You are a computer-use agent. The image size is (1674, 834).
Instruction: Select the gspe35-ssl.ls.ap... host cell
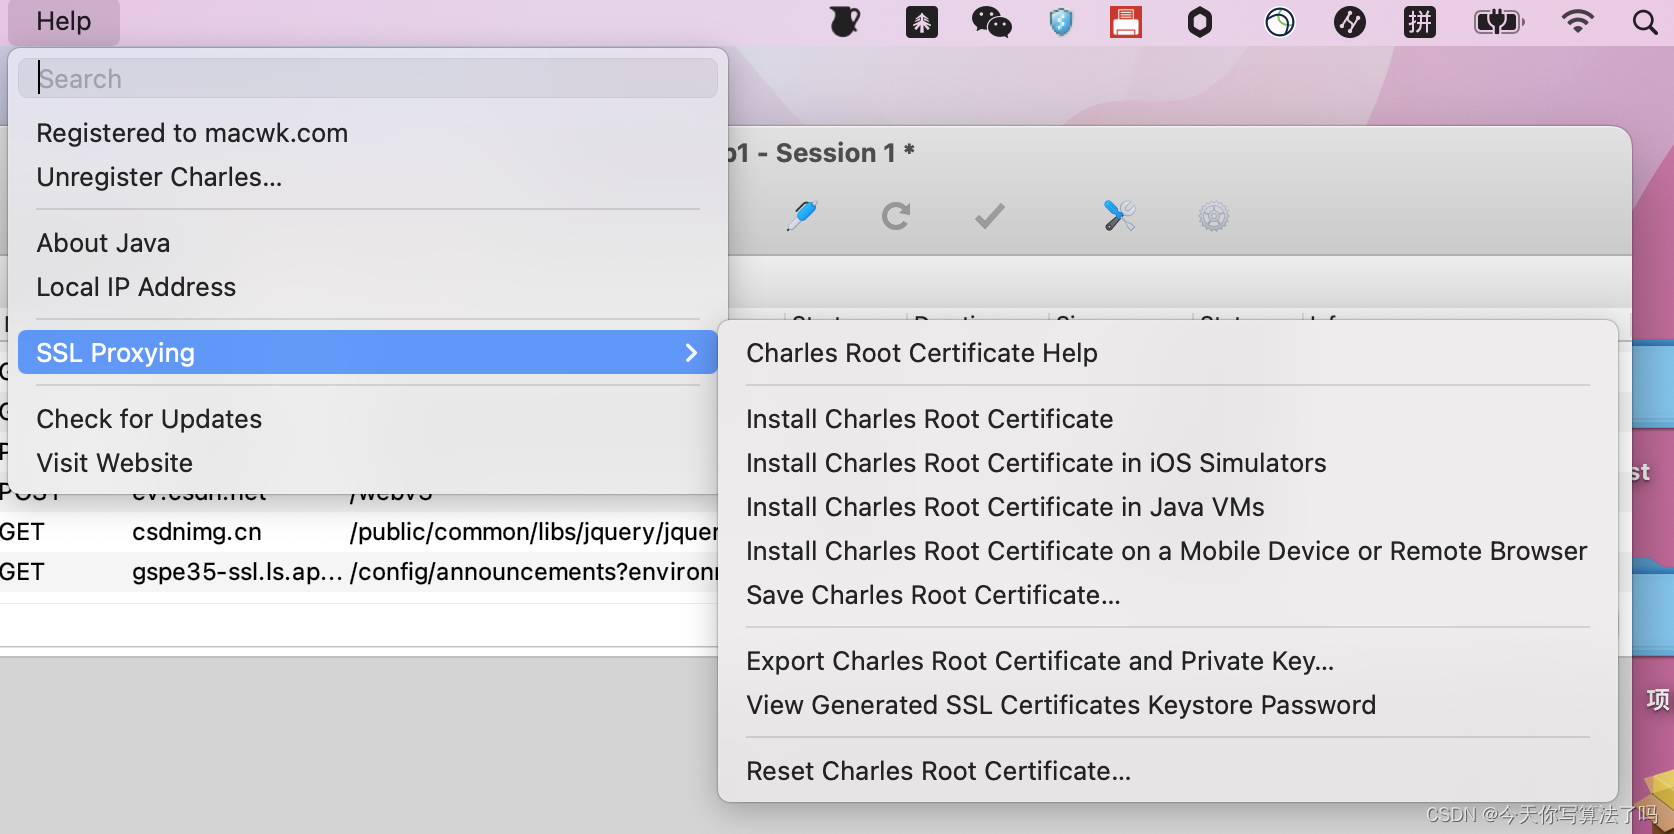pyautogui.click(x=237, y=572)
